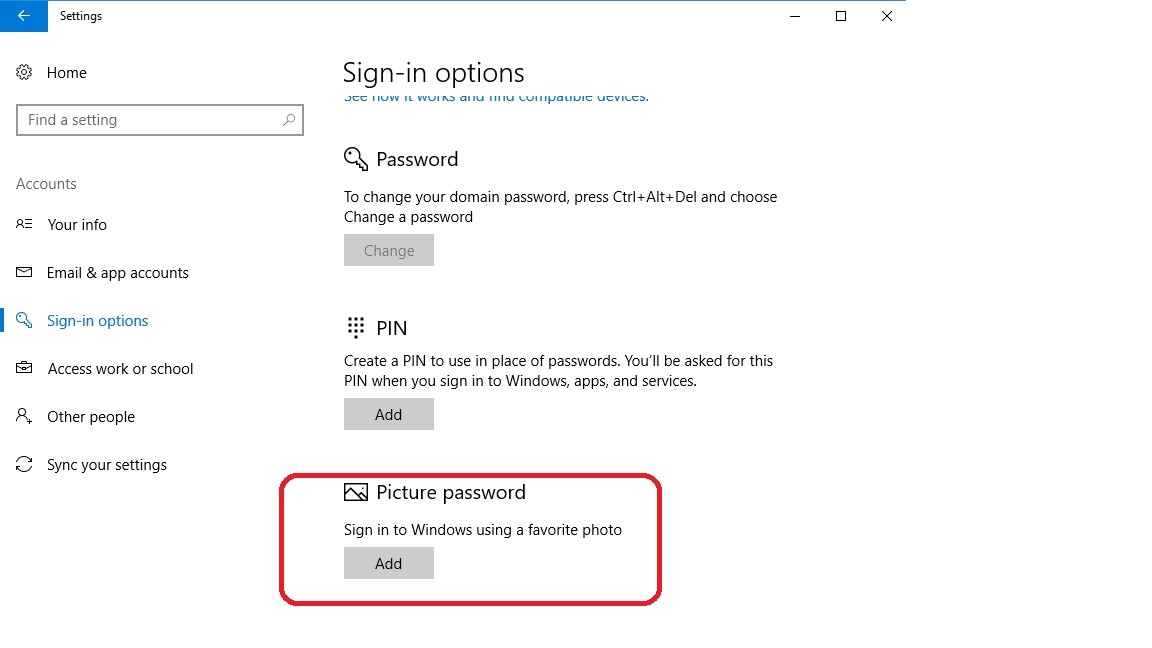Open the compatible devices link
Viewport: 1152px width, 648px height.
click(496, 96)
